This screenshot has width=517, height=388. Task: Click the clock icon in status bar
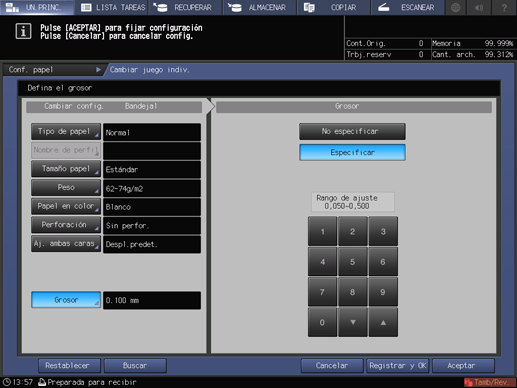pos(6,382)
